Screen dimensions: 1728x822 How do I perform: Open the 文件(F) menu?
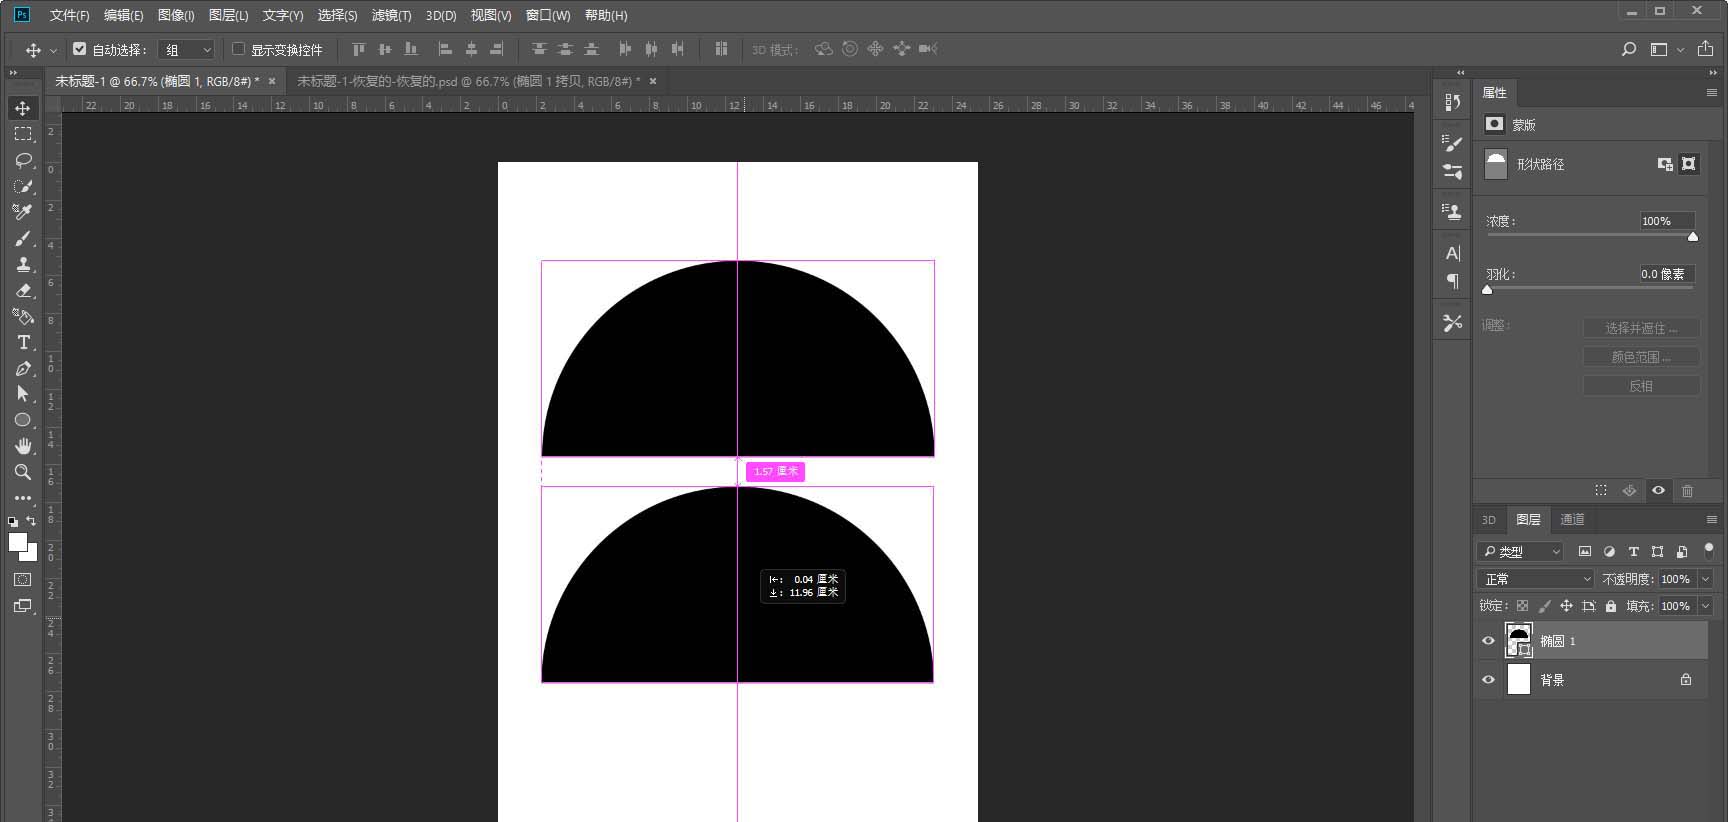coord(70,15)
